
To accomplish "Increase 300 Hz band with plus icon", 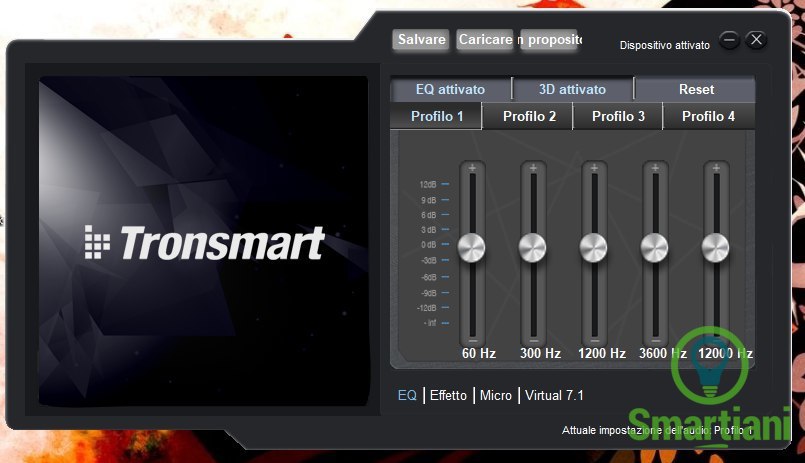I will coord(533,167).
